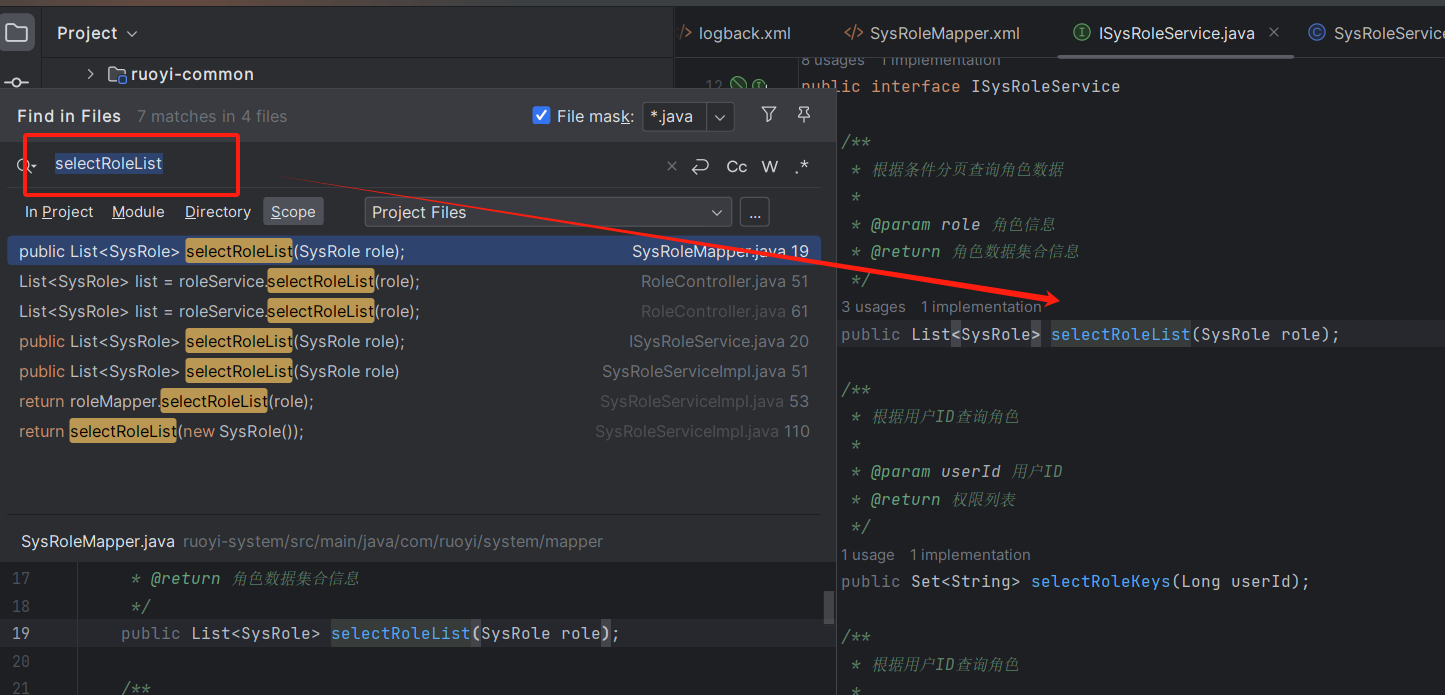Click the filter search results funnel icon

[x=768, y=115]
